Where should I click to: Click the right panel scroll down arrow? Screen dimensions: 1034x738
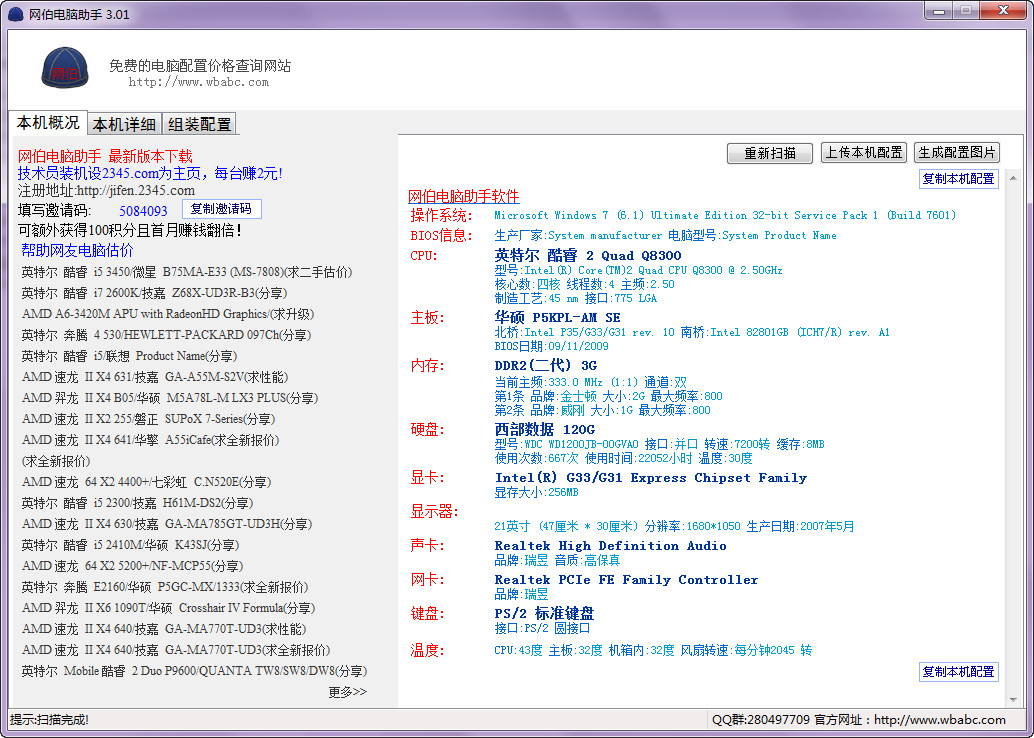[x=1014, y=700]
